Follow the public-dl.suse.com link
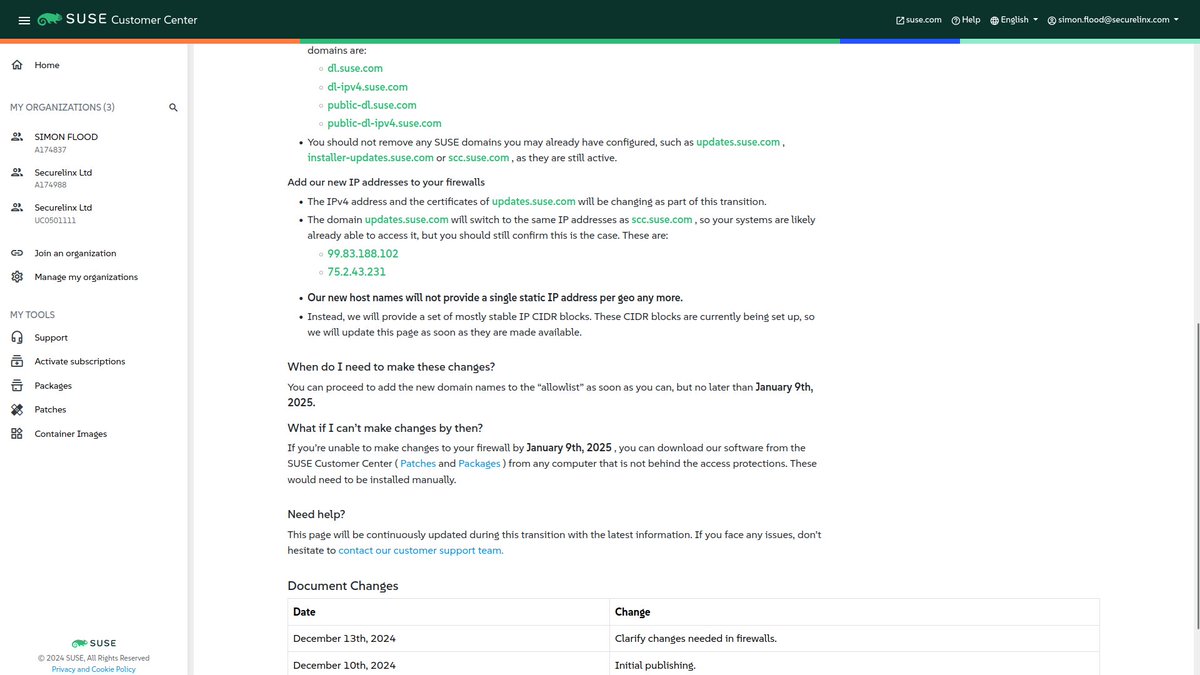Viewport: 1200px width, 675px height. [372, 105]
